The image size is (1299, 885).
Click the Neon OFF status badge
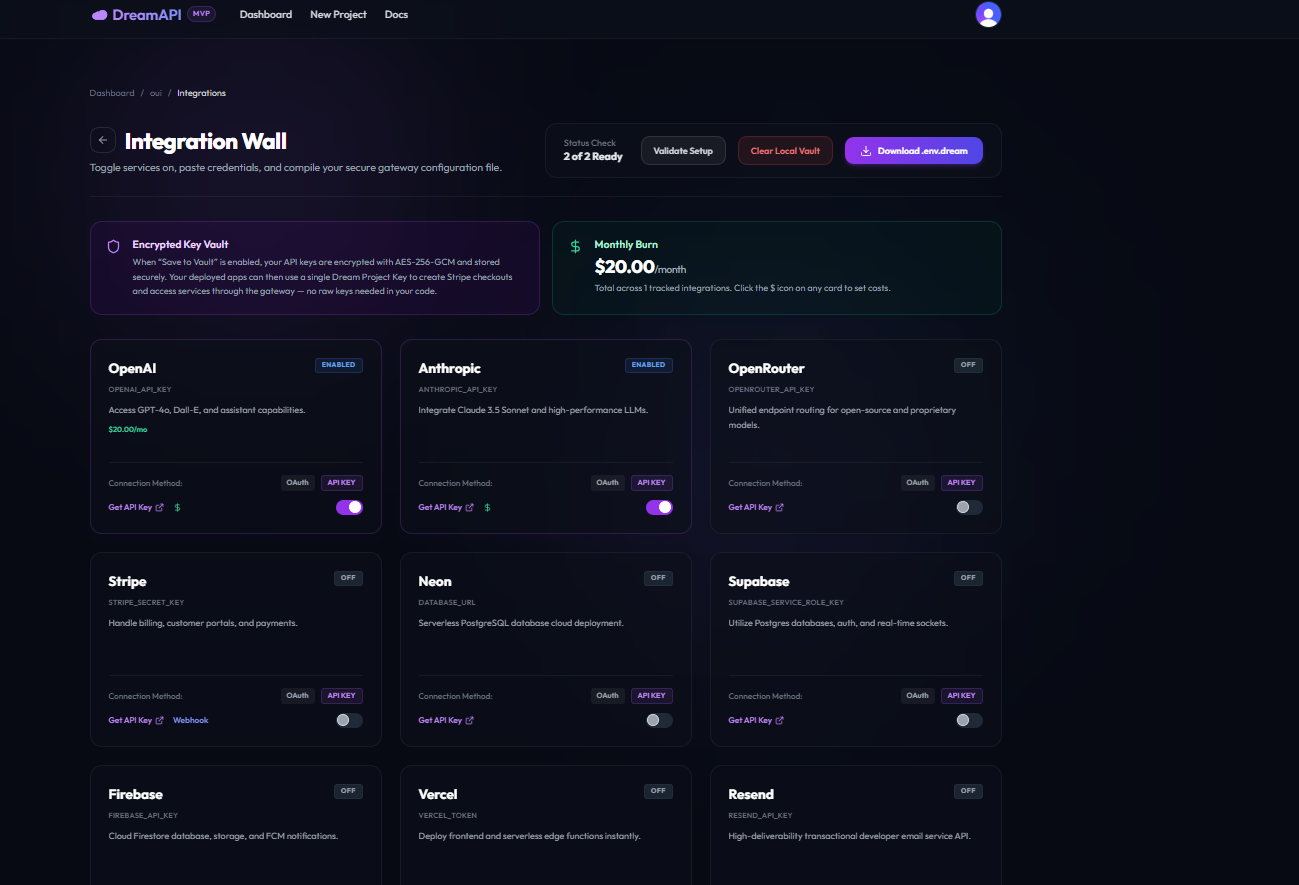(x=658, y=578)
